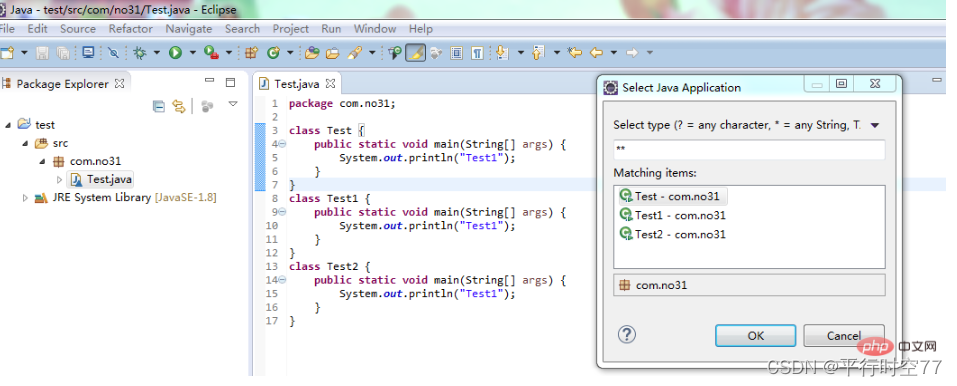
Task: Toggle Link with Editor in Package Explorer
Action: (179, 107)
